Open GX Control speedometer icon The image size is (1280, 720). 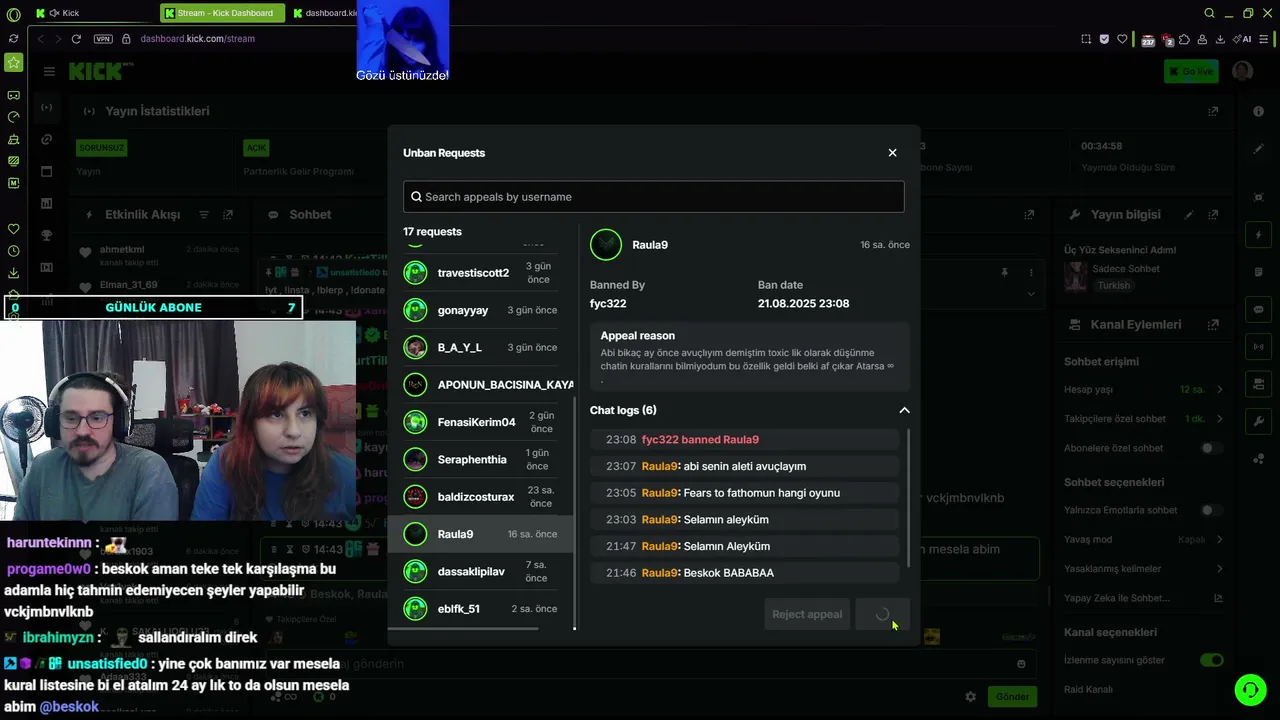point(13,117)
